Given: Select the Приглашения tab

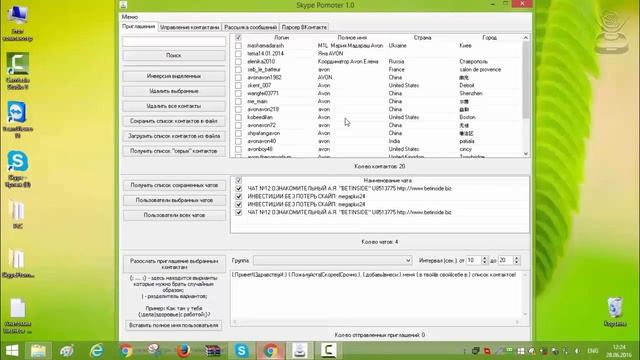Looking at the screenshot, I should [x=139, y=27].
